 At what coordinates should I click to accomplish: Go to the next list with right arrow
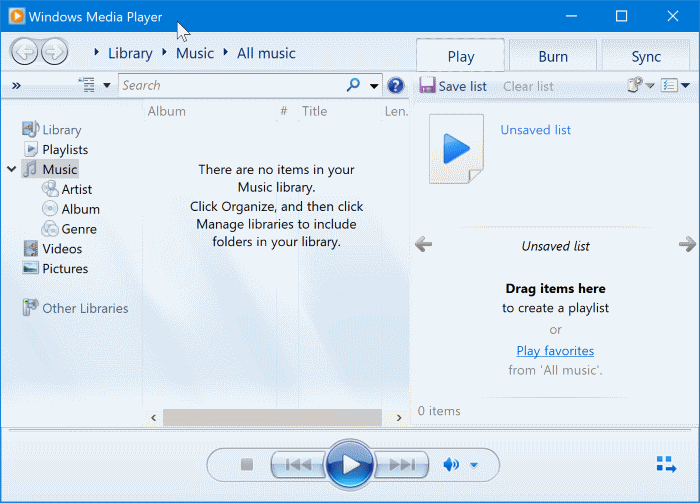(x=687, y=244)
